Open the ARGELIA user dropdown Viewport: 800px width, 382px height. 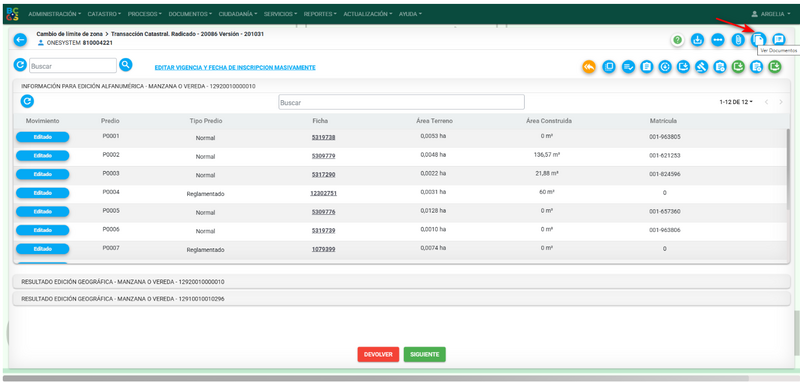click(x=771, y=14)
